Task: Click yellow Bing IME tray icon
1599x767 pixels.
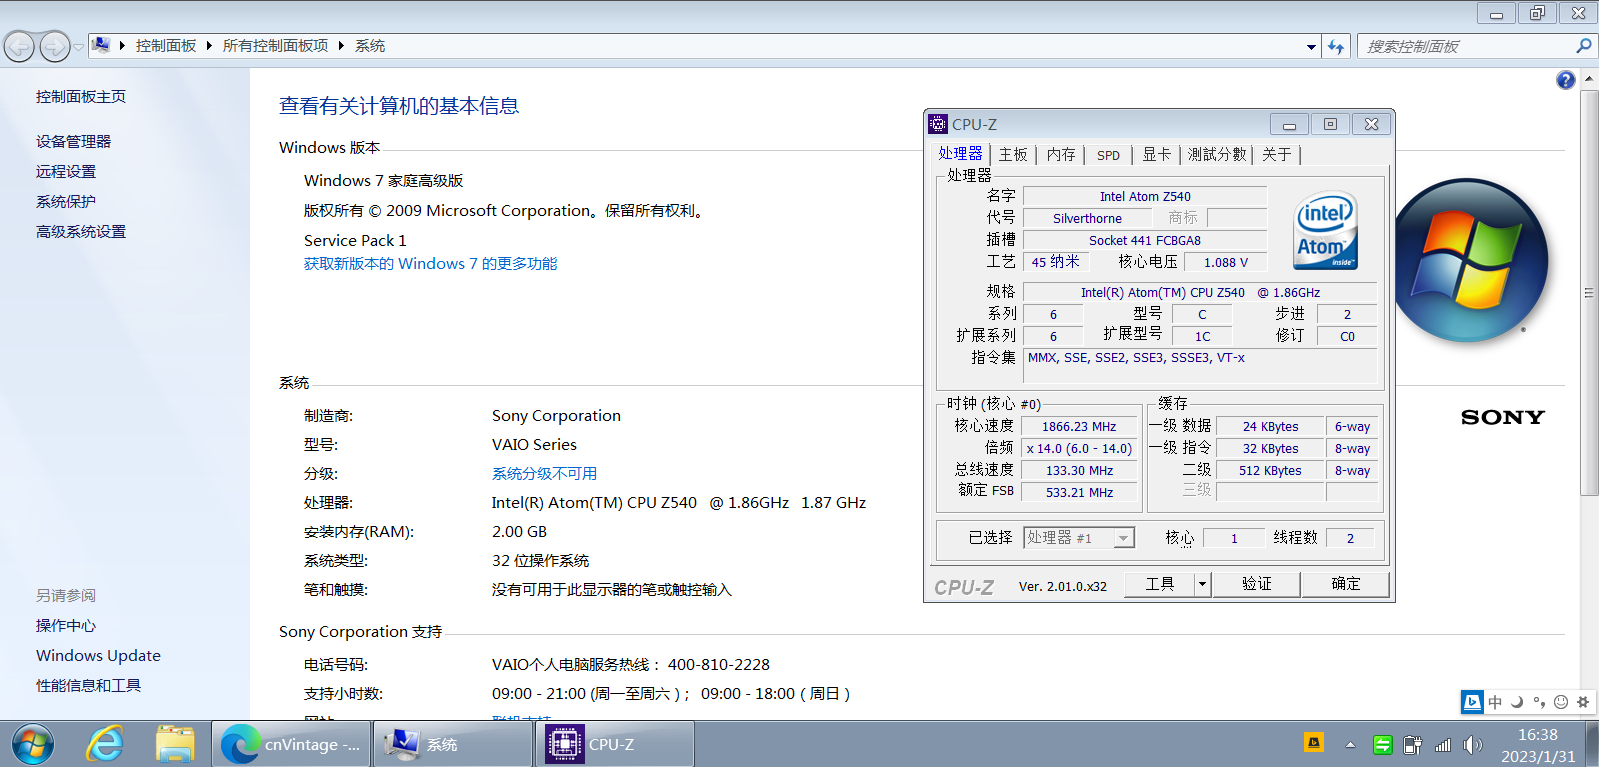Action: tap(1314, 742)
